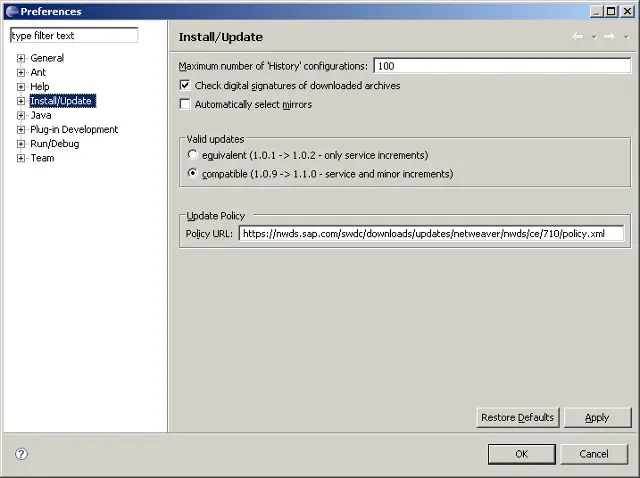Select Plug-in Development preferences entry
Image resolution: width=640 pixels, height=478 pixels.
[x=74, y=129]
